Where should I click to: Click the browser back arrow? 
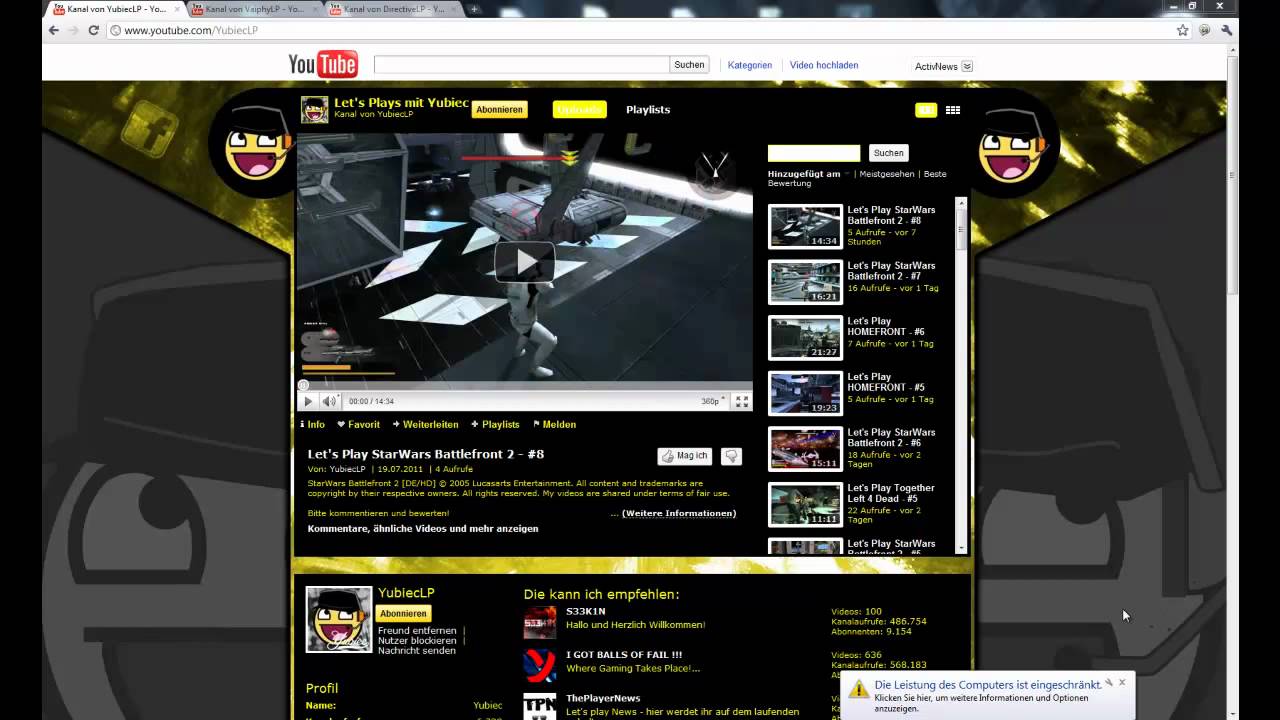[x=54, y=30]
